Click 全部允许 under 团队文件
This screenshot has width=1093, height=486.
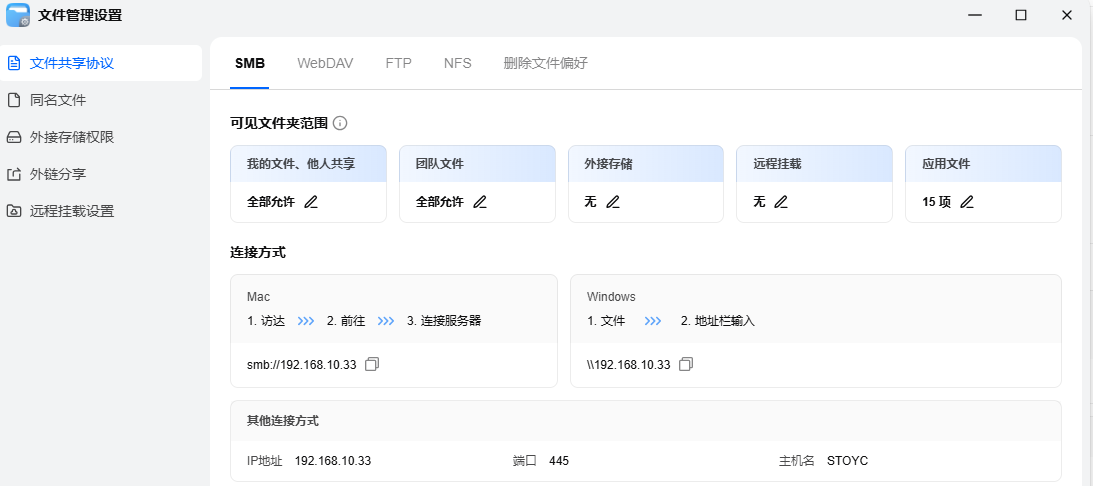(x=440, y=202)
